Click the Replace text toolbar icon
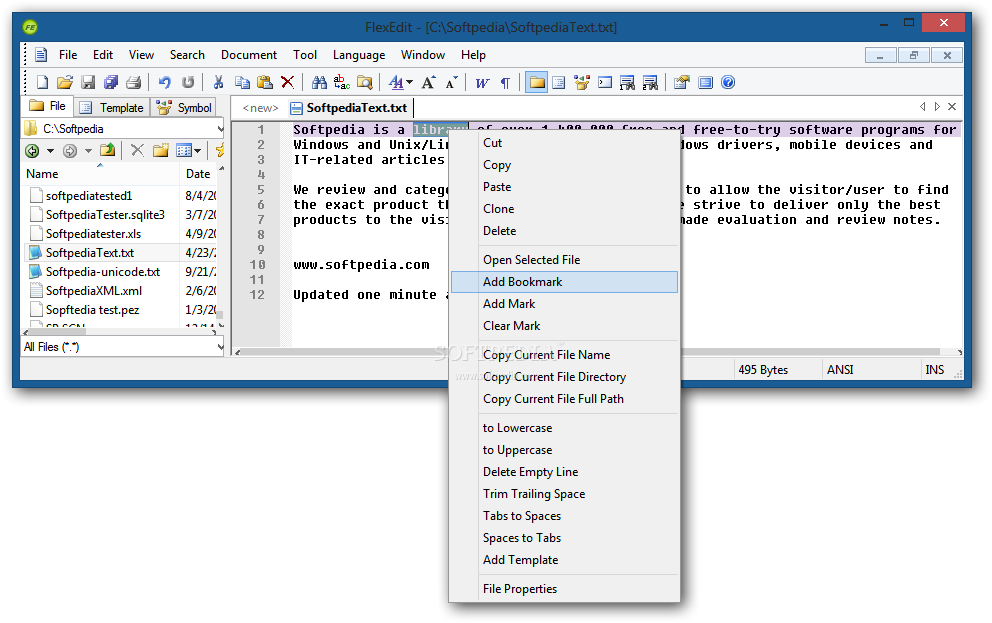Image resolution: width=992 pixels, height=623 pixels. pos(342,83)
